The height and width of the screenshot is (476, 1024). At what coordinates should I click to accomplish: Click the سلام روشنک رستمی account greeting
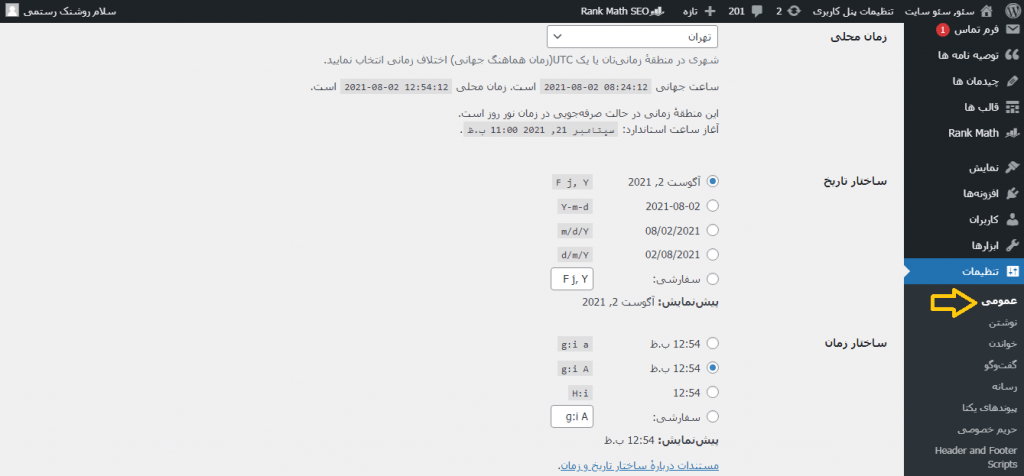pos(69,11)
